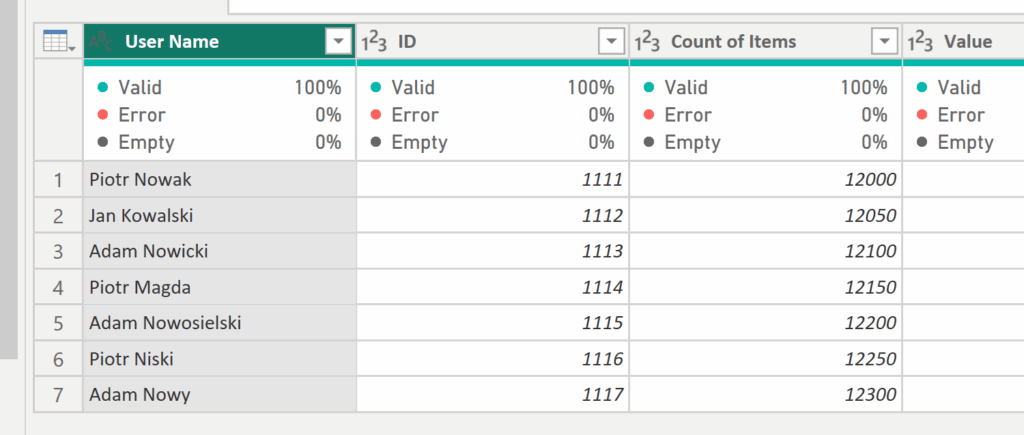Click the number type icon on Count of Items
The image size is (1024, 435).
click(x=647, y=41)
